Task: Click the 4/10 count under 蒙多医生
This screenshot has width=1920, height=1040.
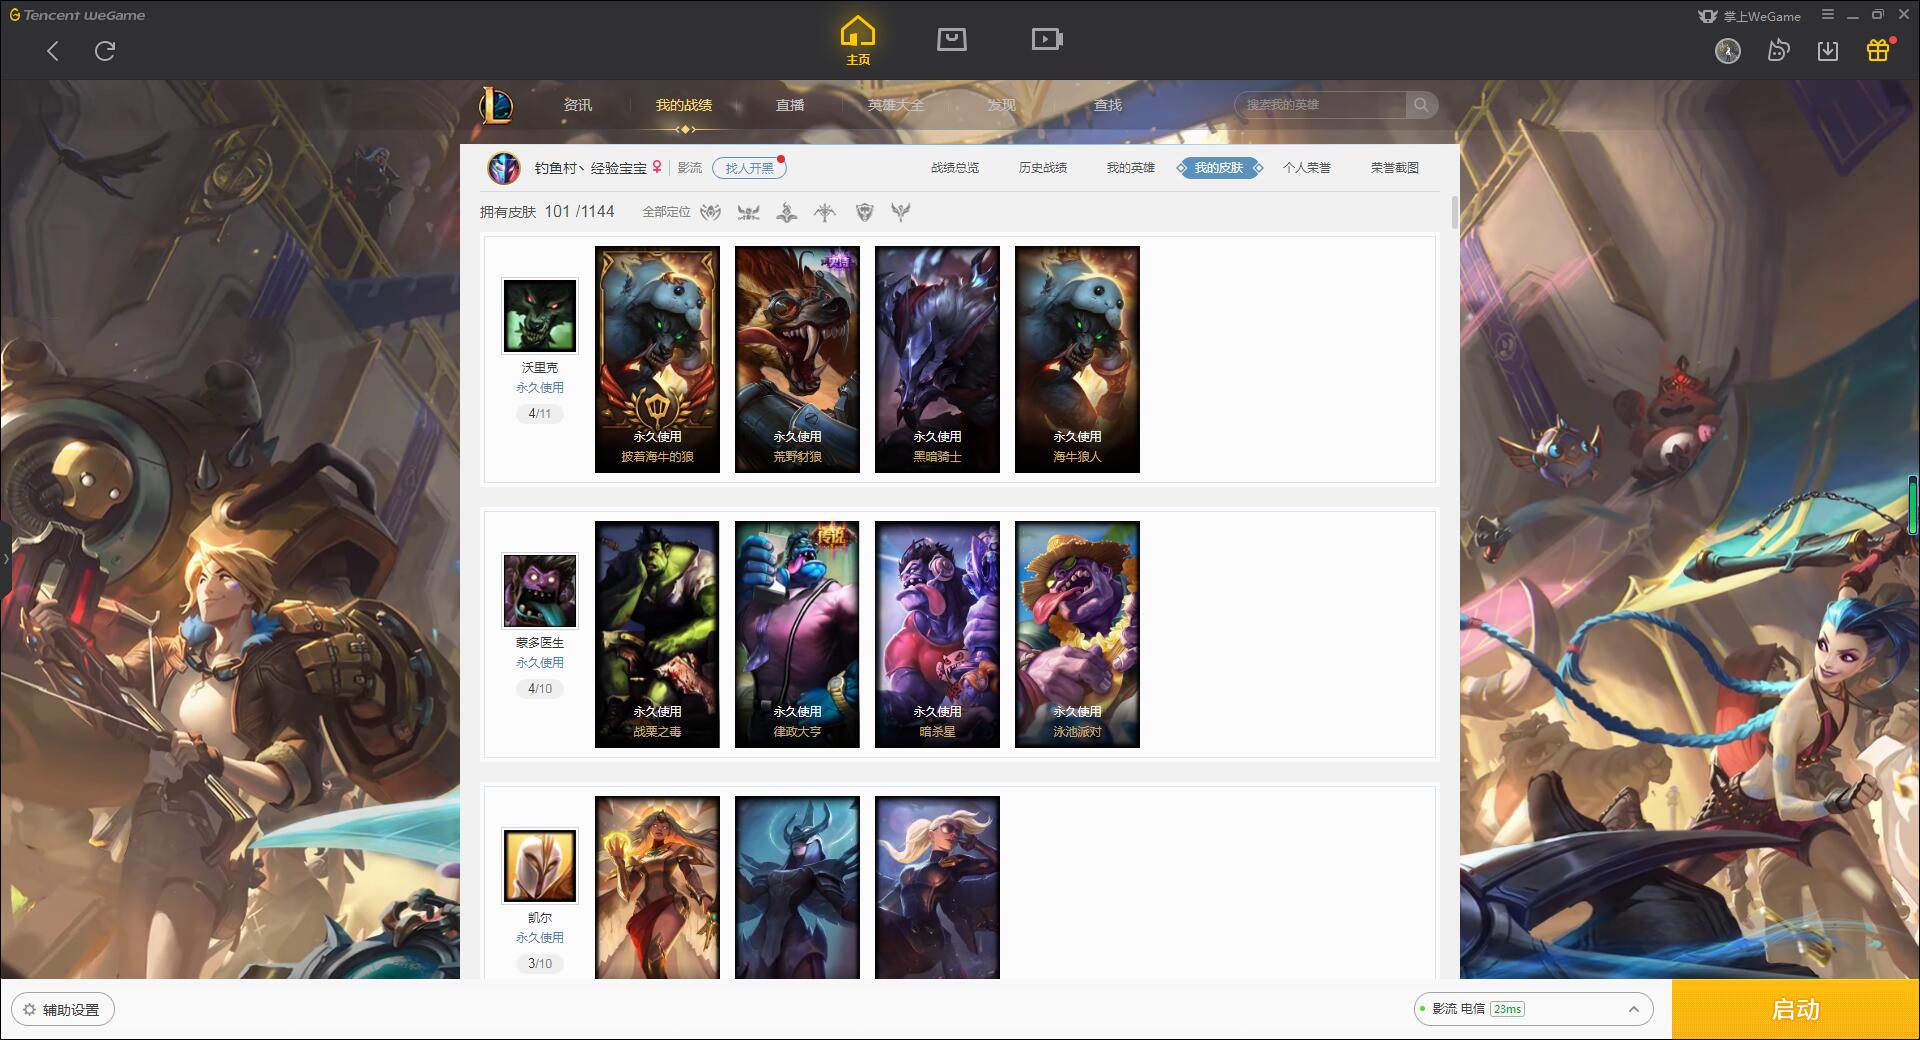Action: click(539, 688)
